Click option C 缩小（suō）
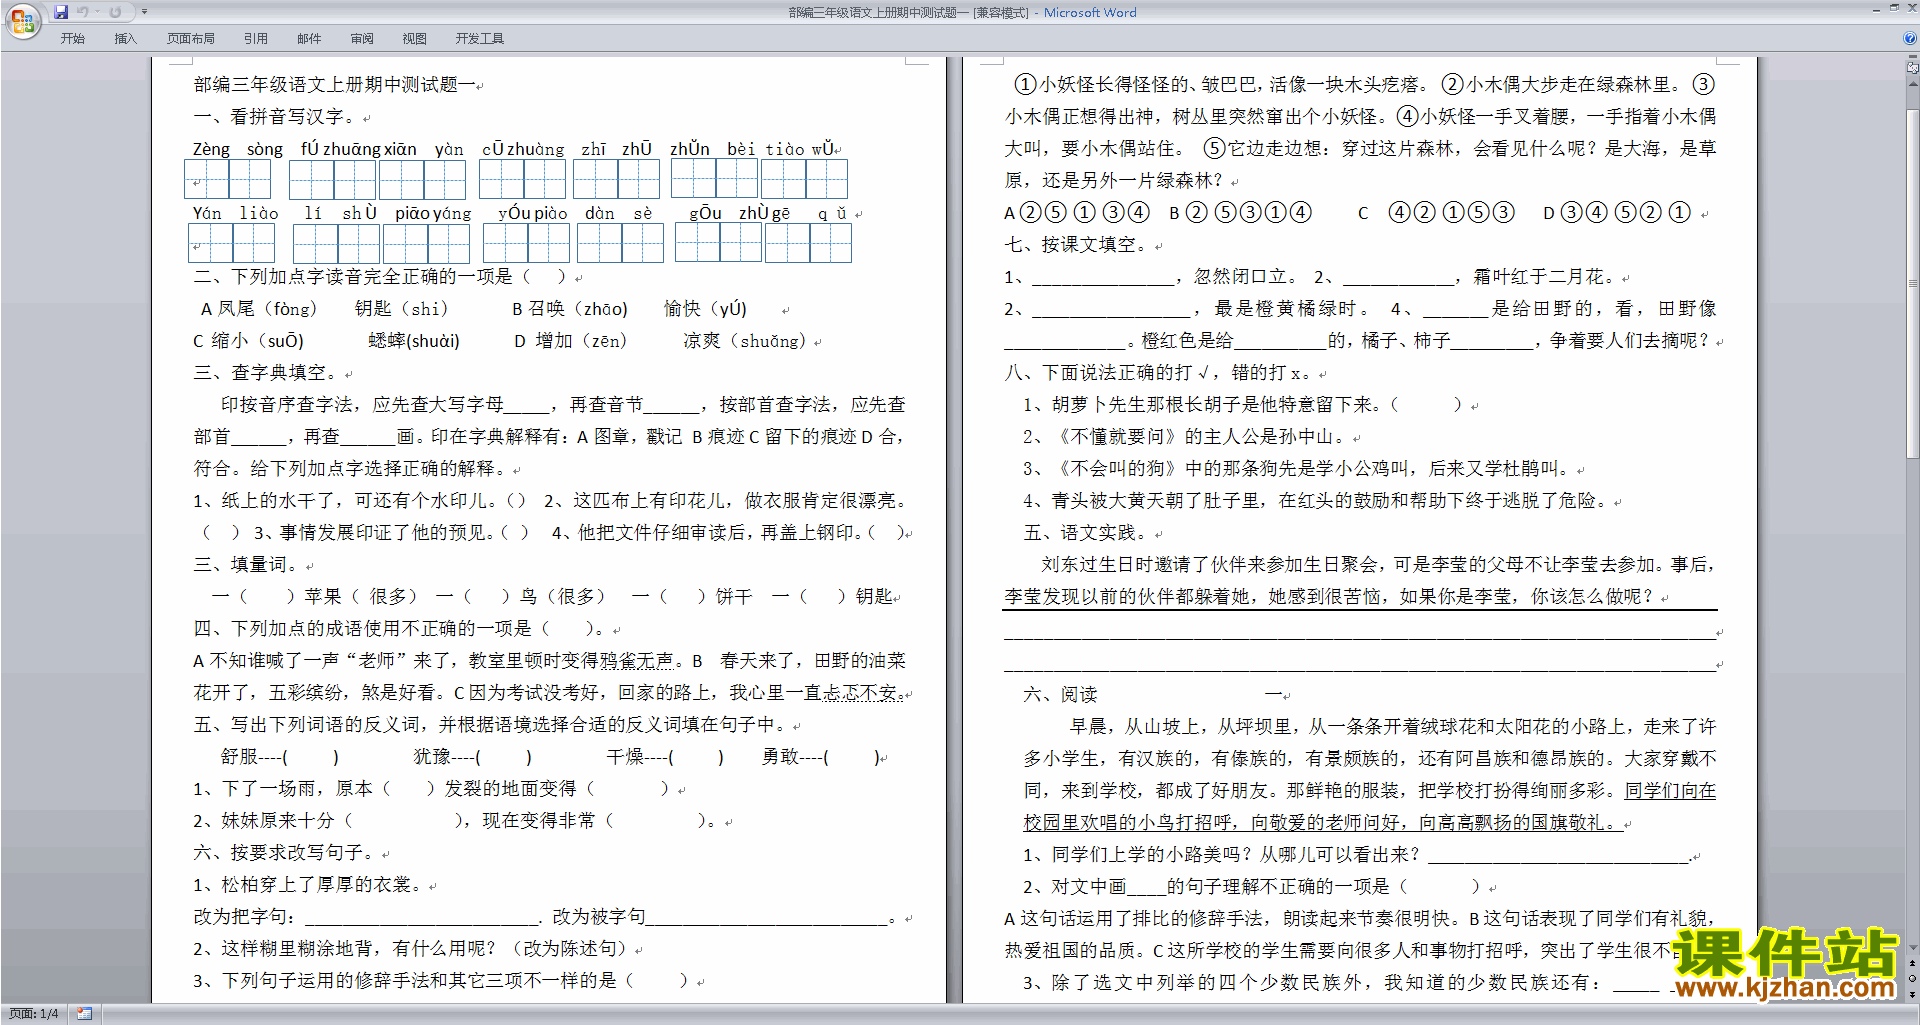This screenshot has height=1025, width=1920. (248, 341)
